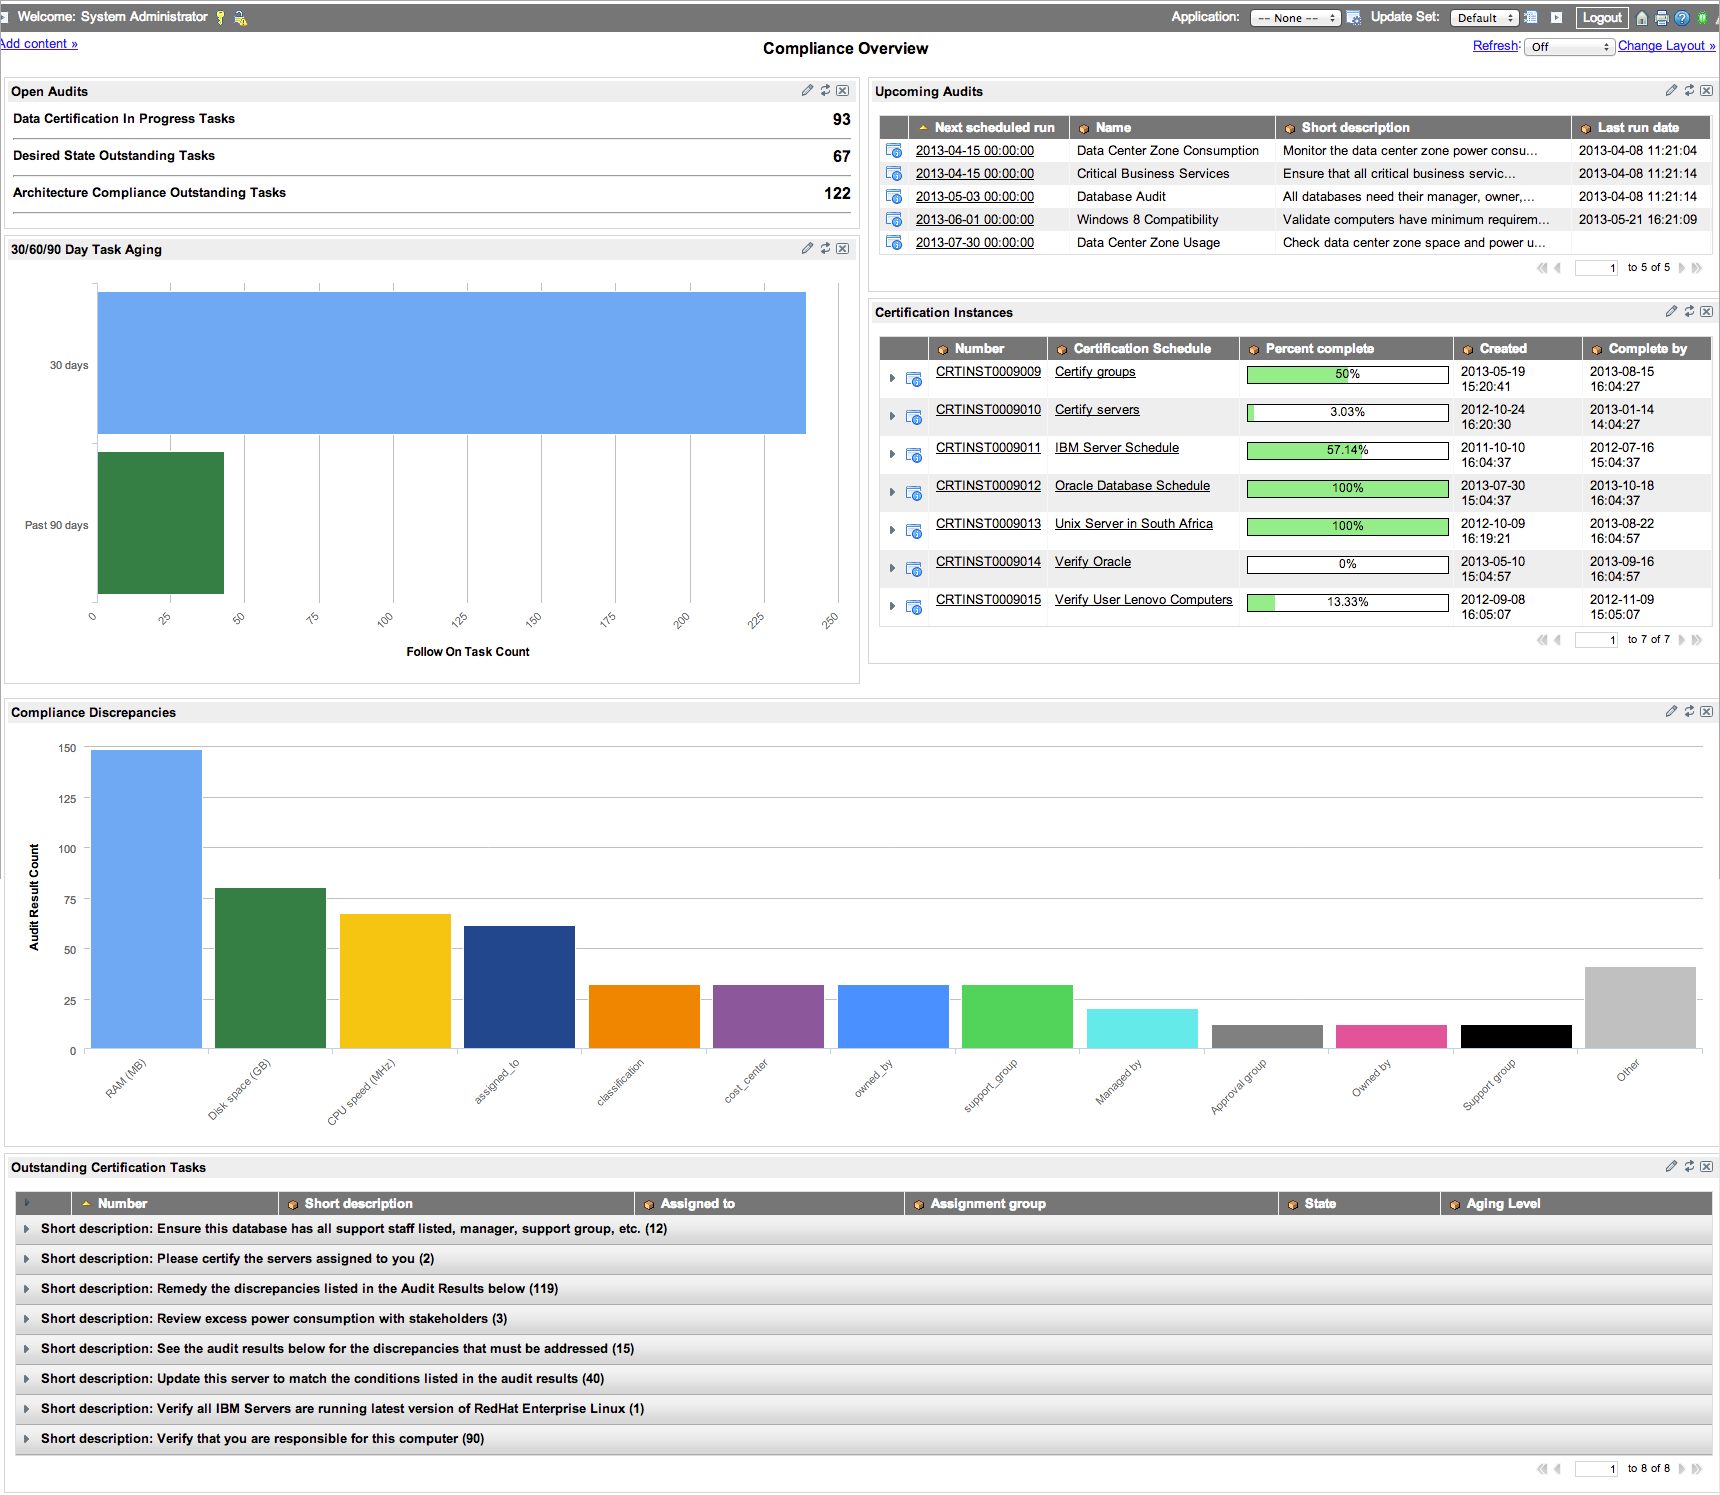This screenshot has height=1495, width=1720.
Task: Click the application picker settings icon
Action: [1353, 18]
